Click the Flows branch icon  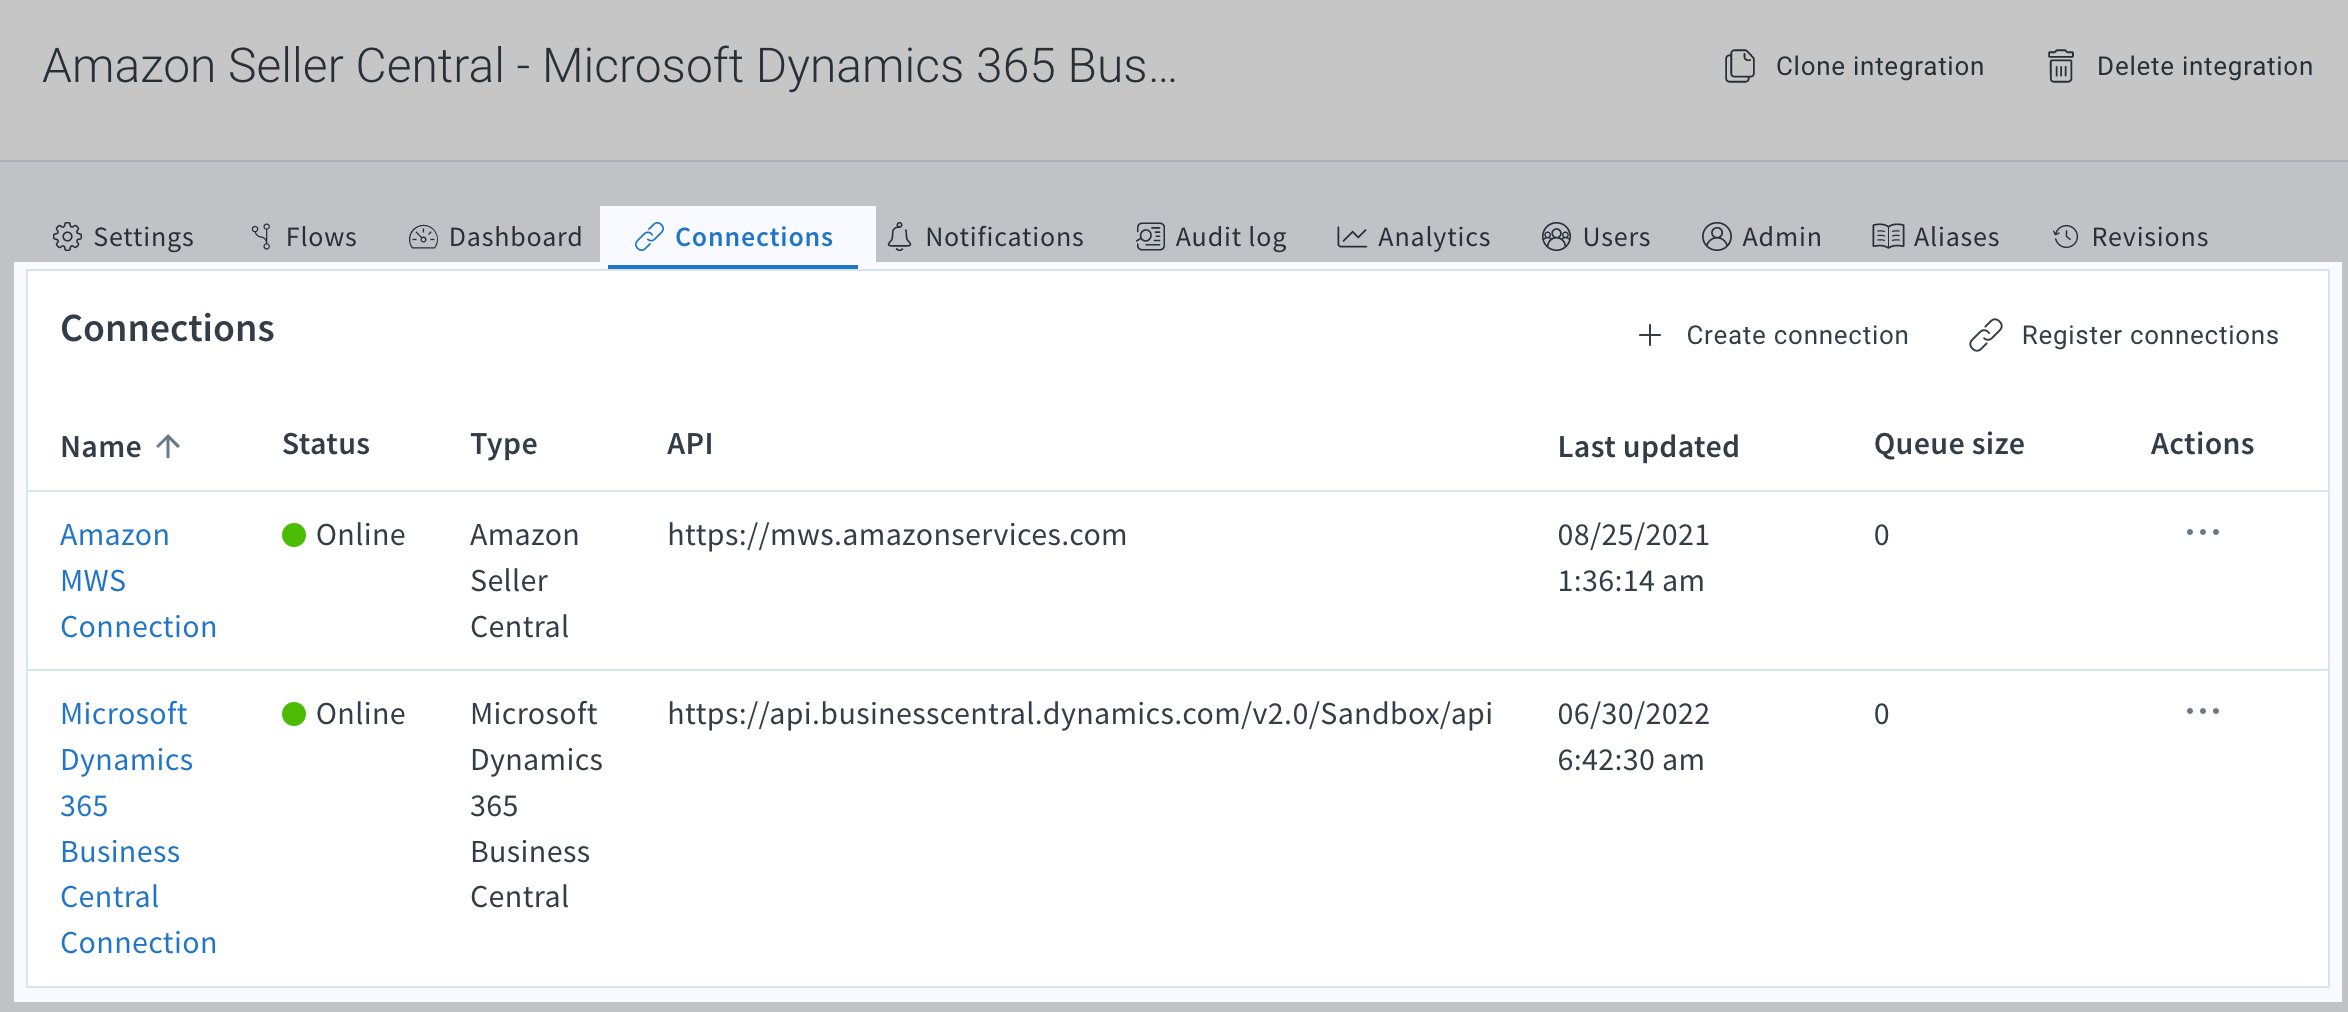tap(262, 237)
